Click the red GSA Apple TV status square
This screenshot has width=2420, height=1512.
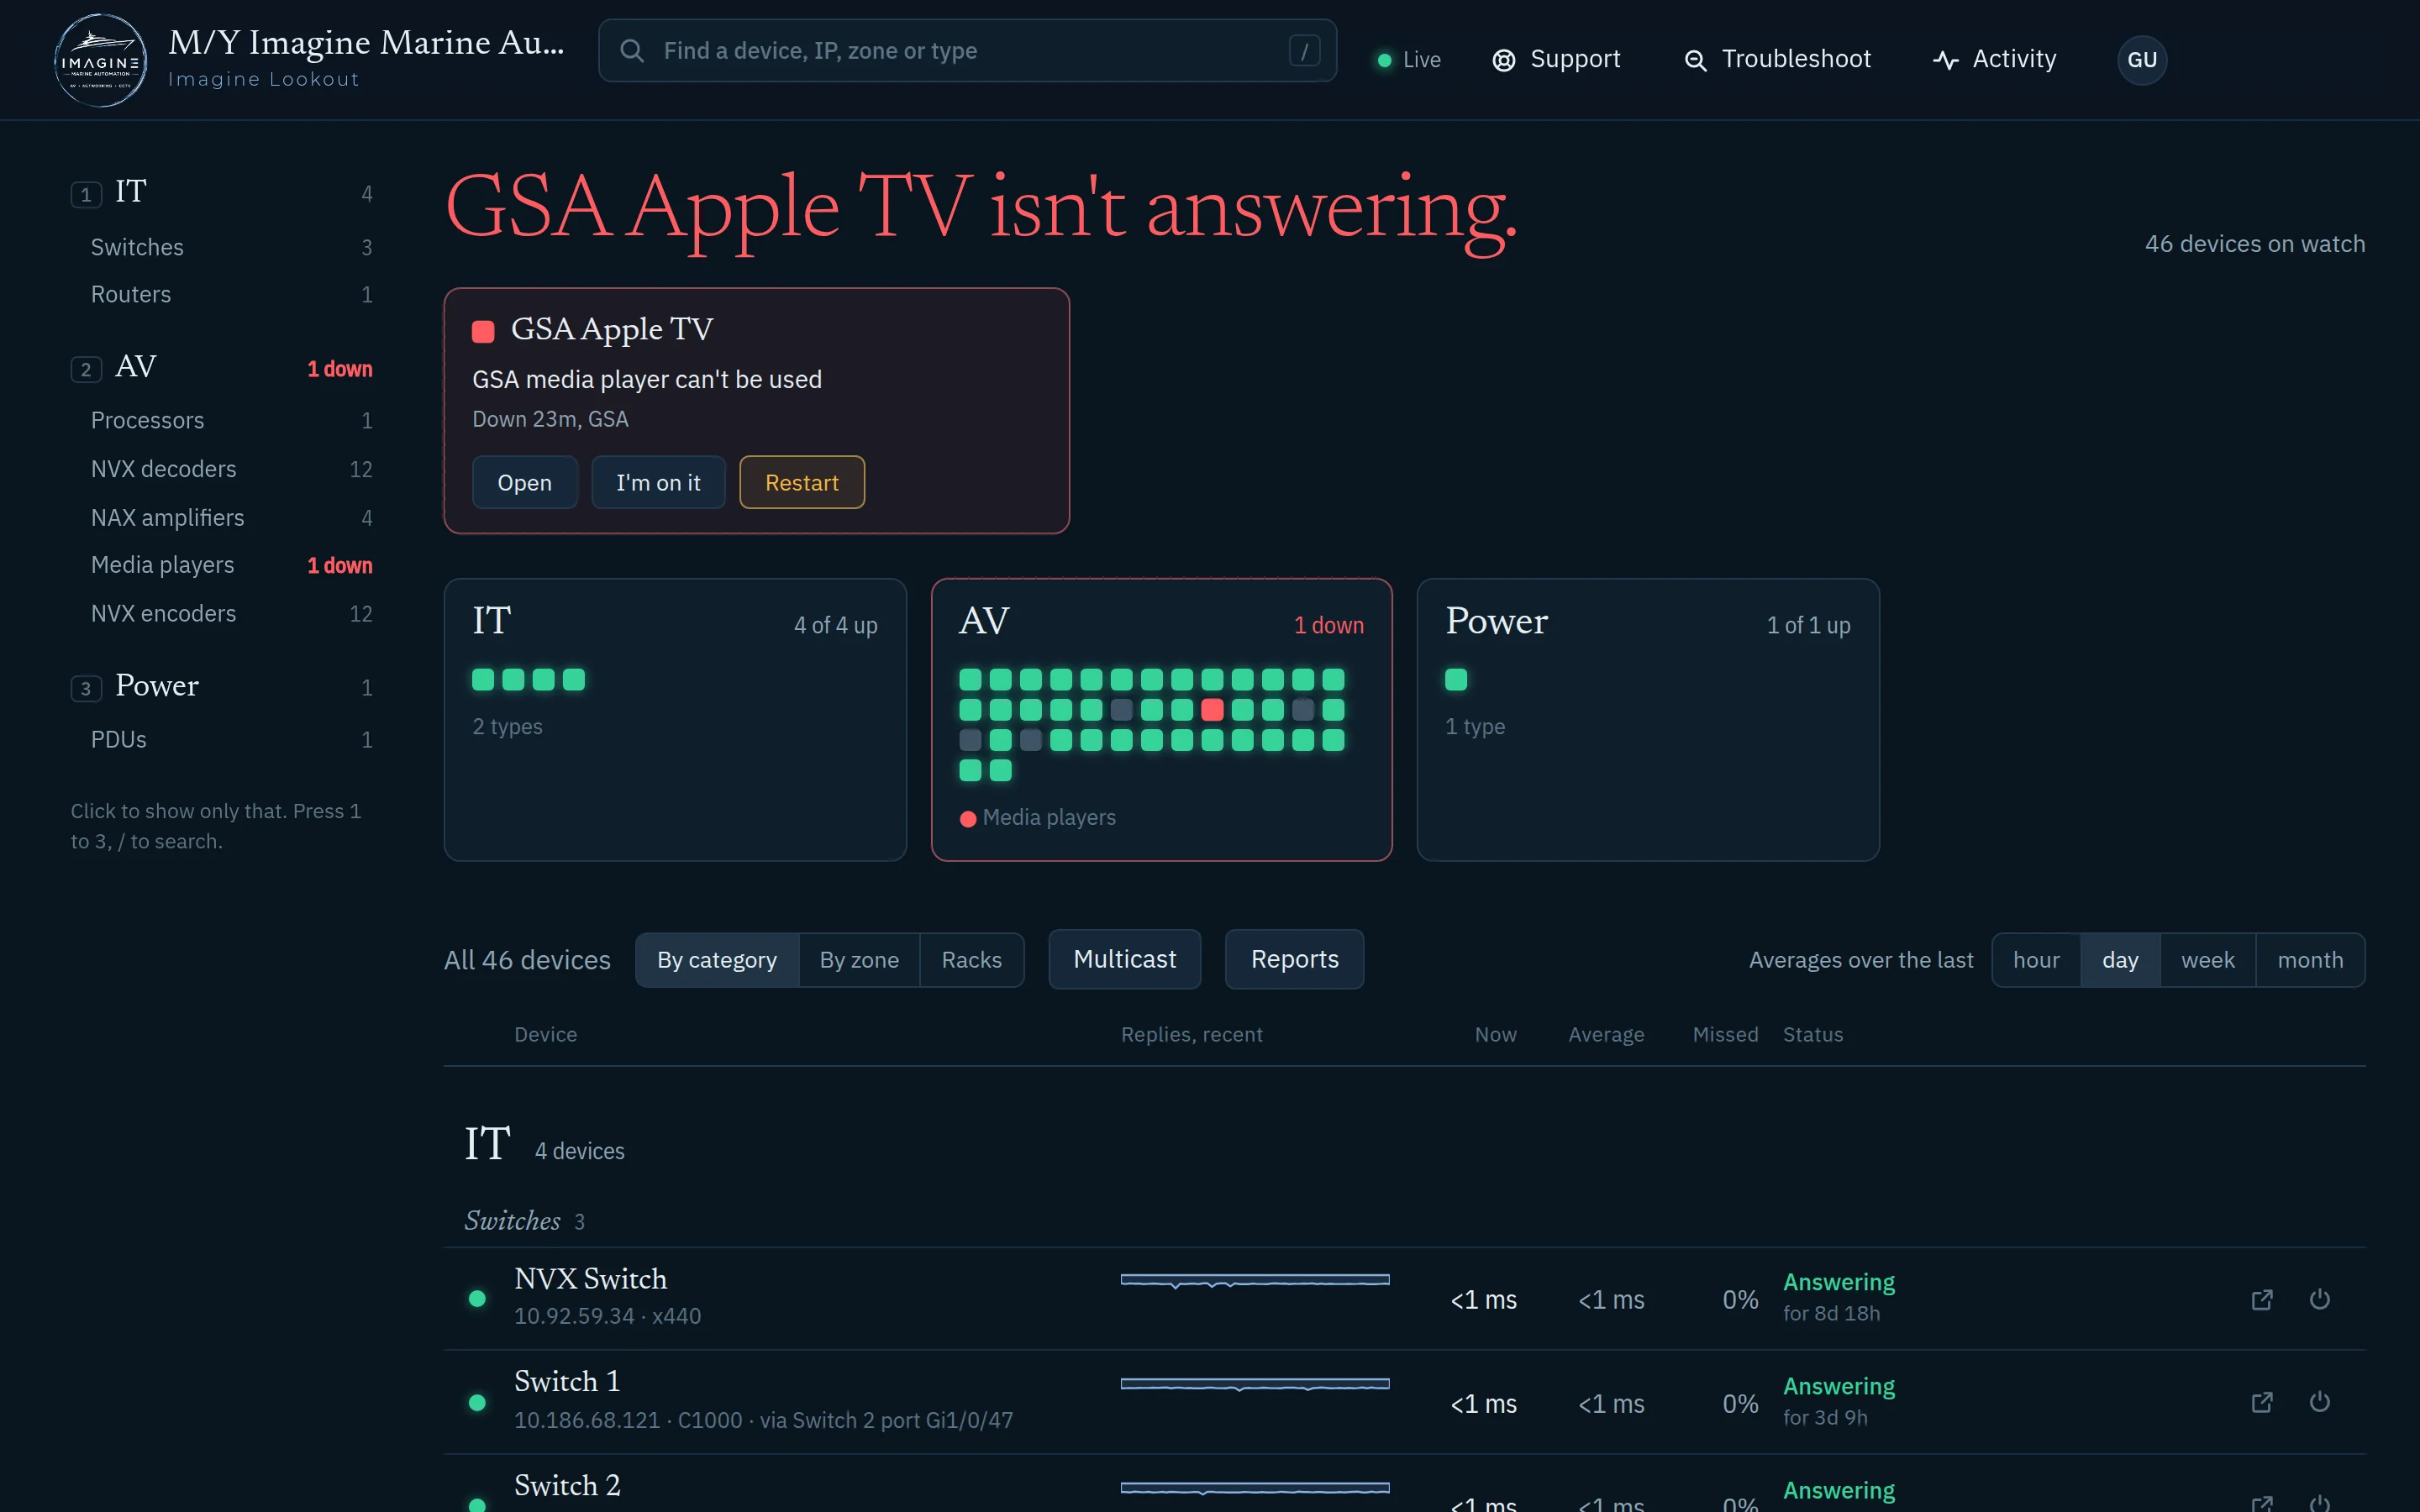[x=483, y=332]
